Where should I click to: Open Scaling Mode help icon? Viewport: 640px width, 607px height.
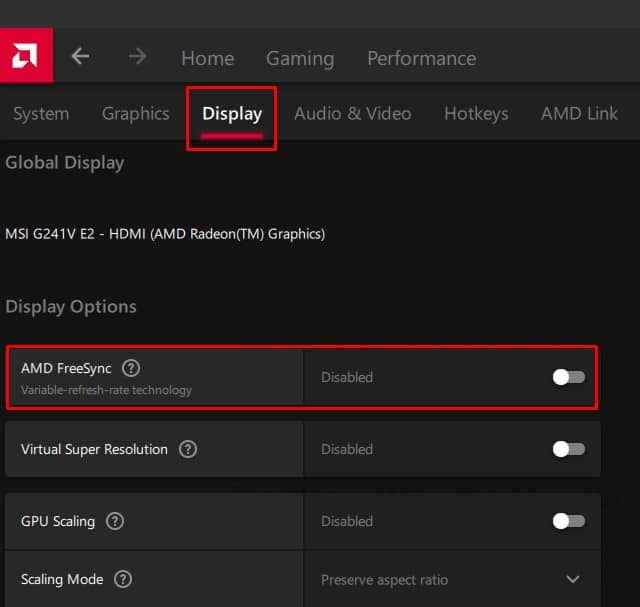pos(123,579)
